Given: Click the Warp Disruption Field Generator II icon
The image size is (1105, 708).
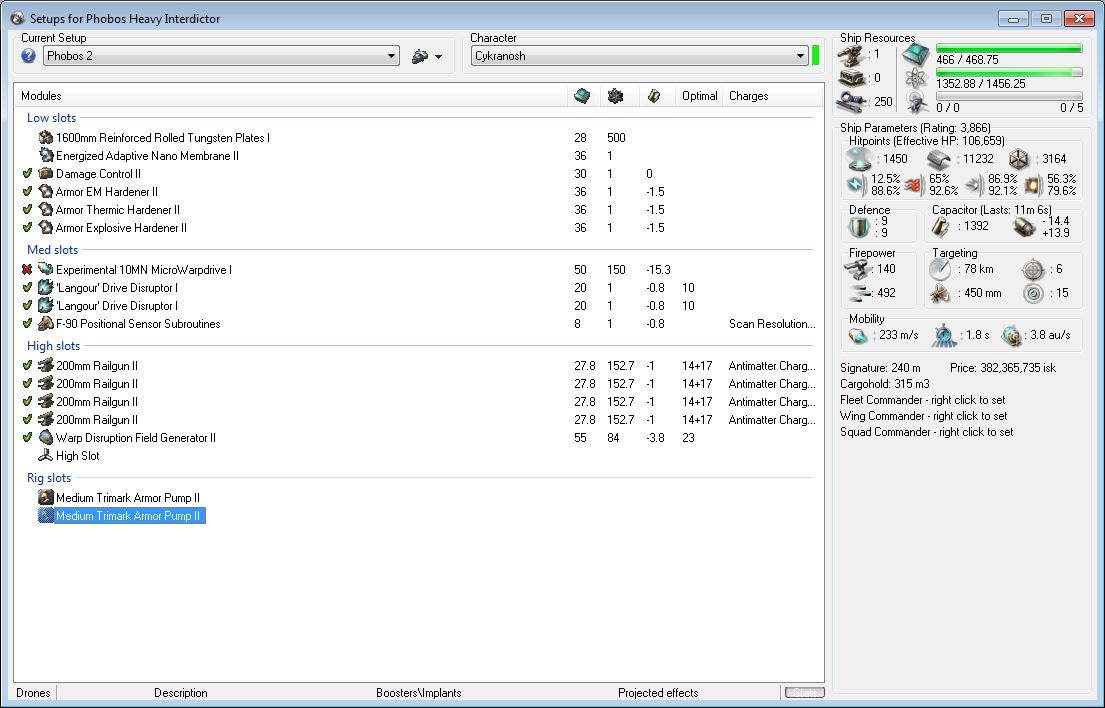Looking at the screenshot, I should [46, 437].
